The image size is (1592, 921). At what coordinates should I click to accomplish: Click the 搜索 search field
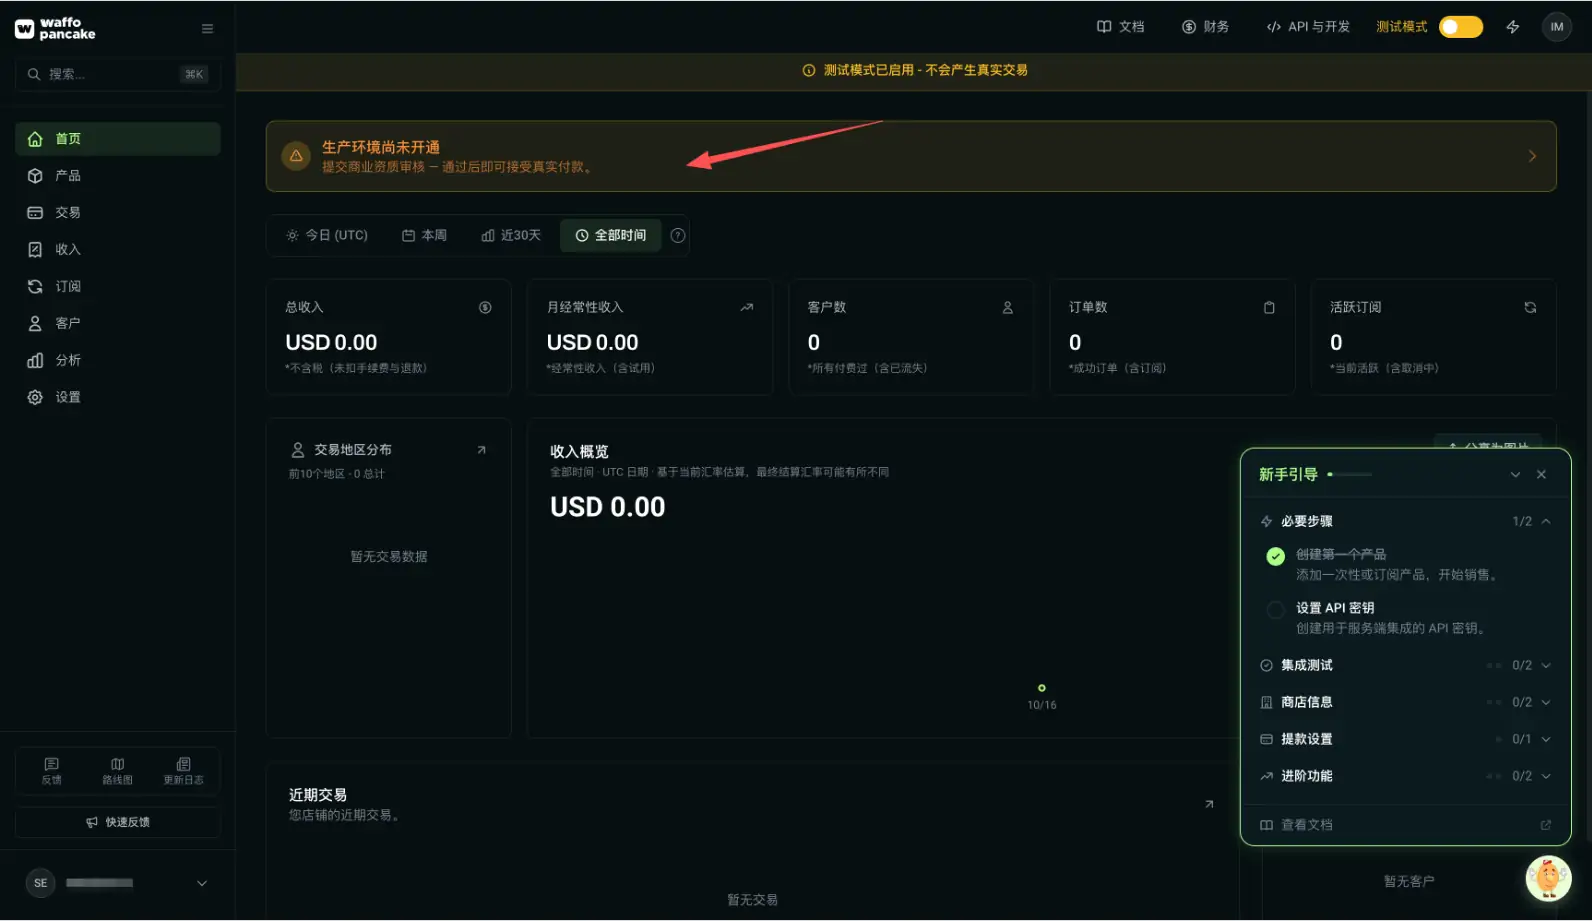tap(118, 74)
